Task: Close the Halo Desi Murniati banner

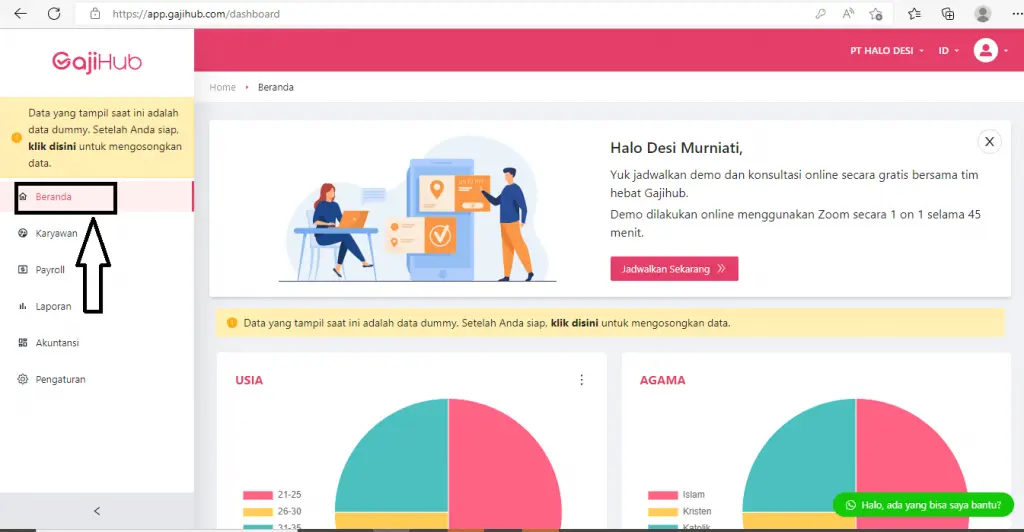Action: pos(989,142)
